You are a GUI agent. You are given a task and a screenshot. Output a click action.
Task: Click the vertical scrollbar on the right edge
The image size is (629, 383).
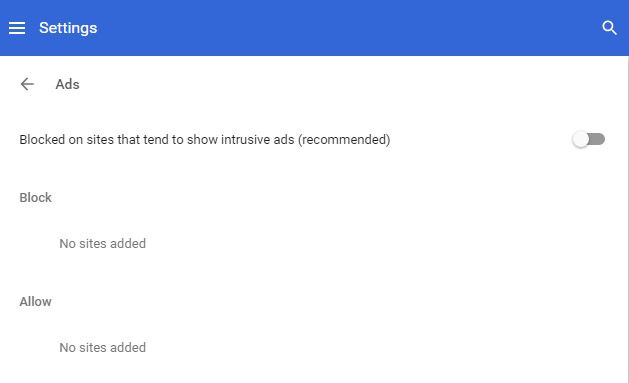point(628,219)
